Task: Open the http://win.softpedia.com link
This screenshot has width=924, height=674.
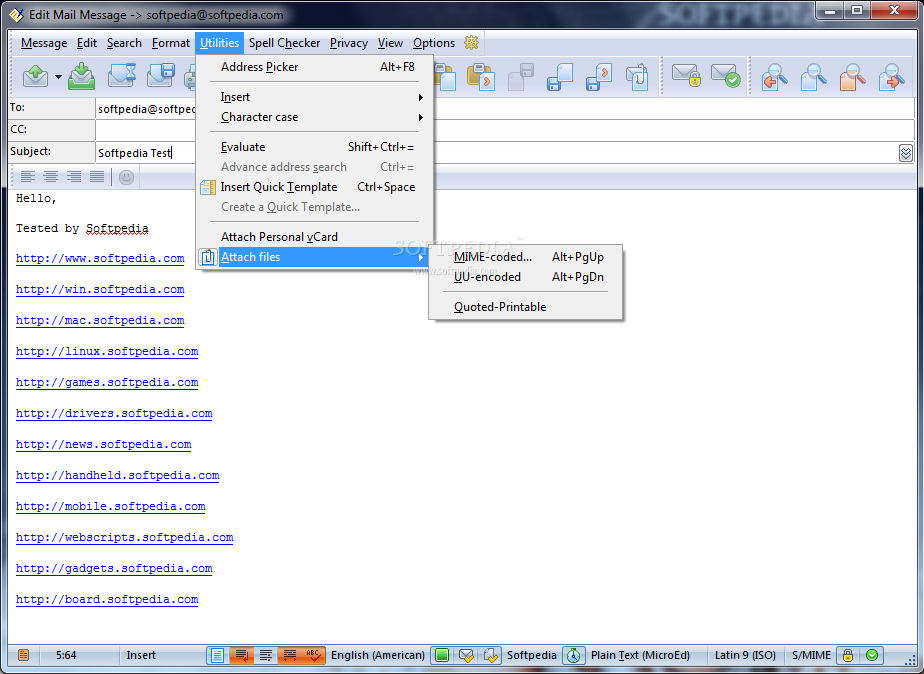Action: pyautogui.click(x=100, y=289)
